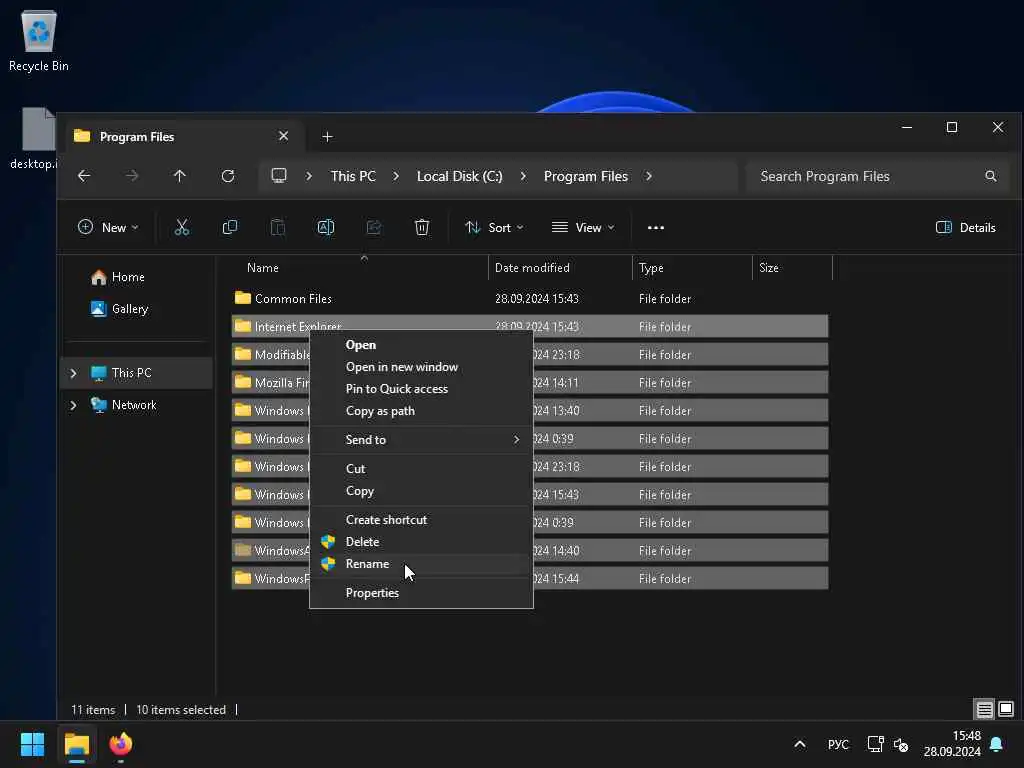
Task: Click the Delete trash icon in toolbar
Action: pyautogui.click(x=422, y=227)
